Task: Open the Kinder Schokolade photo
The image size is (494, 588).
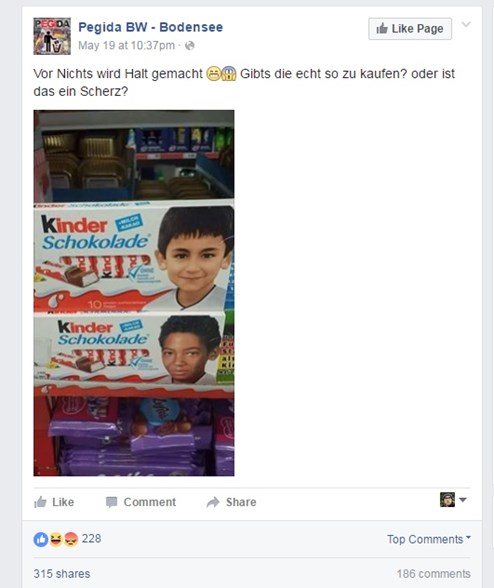Action: pyautogui.click(x=134, y=293)
